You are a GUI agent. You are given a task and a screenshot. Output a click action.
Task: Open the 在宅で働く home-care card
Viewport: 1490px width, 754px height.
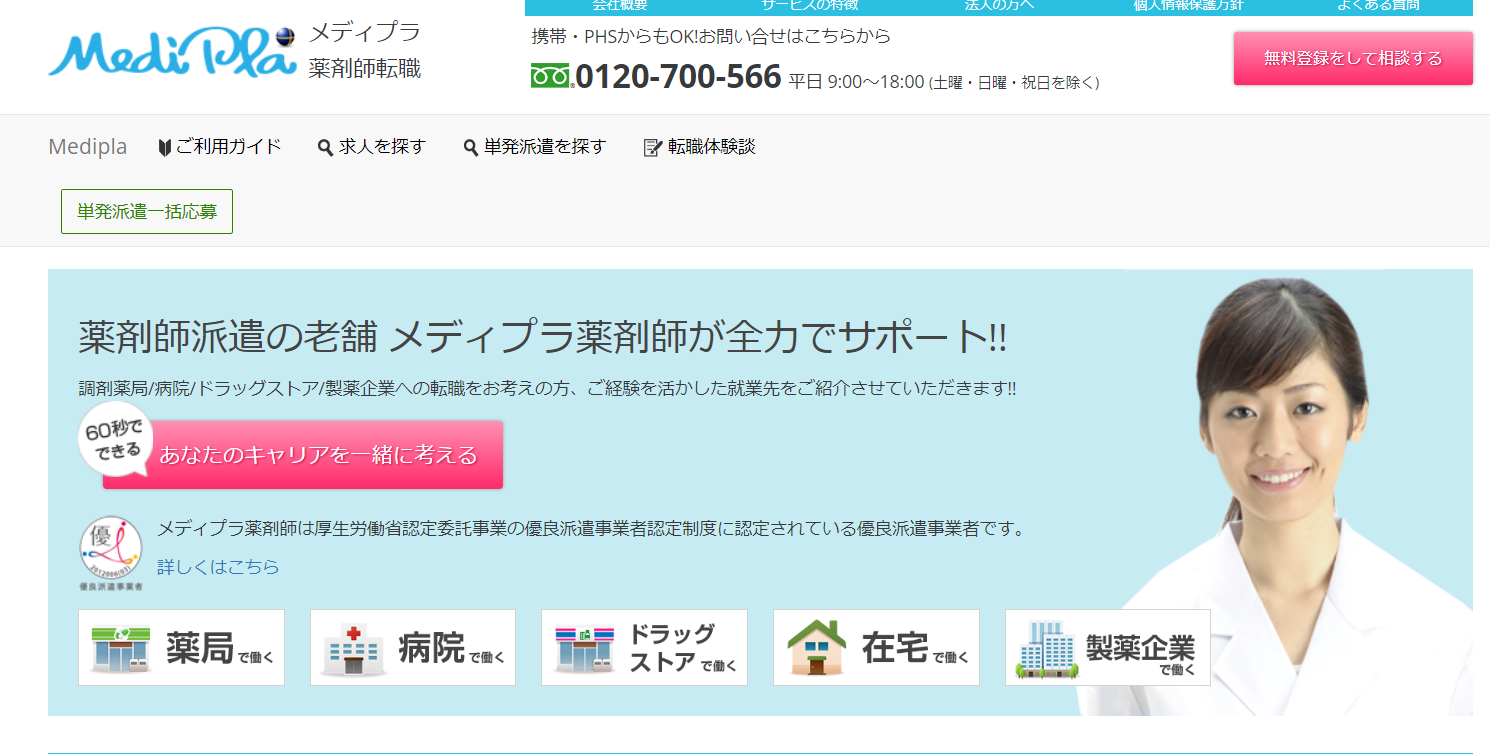[876, 648]
